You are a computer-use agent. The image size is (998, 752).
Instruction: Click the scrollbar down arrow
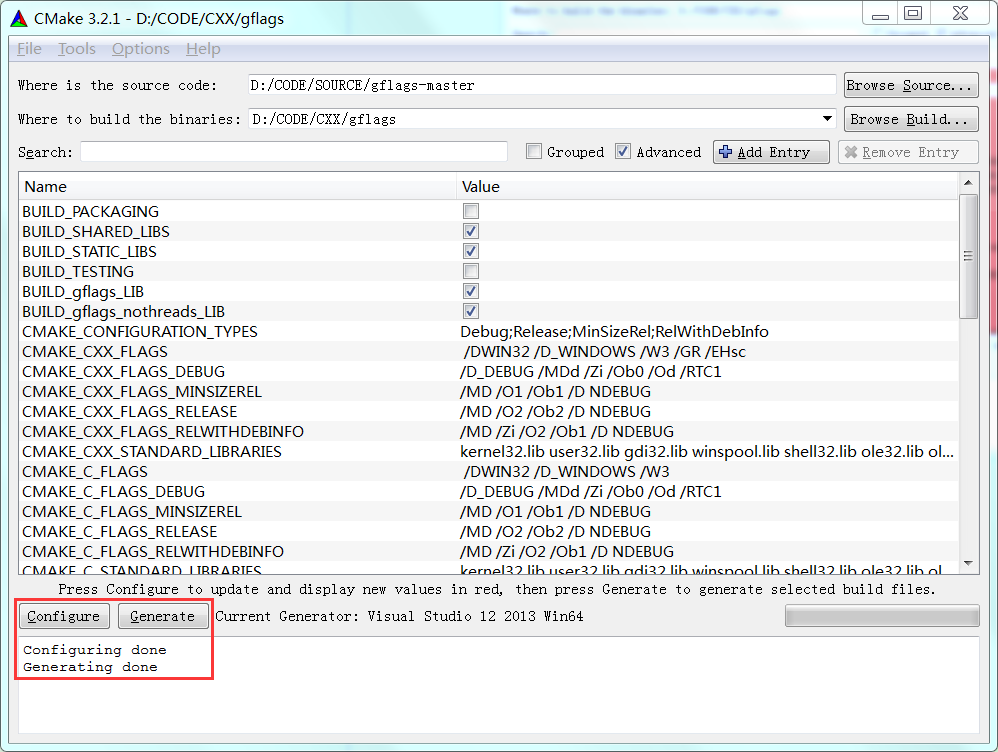[968, 563]
